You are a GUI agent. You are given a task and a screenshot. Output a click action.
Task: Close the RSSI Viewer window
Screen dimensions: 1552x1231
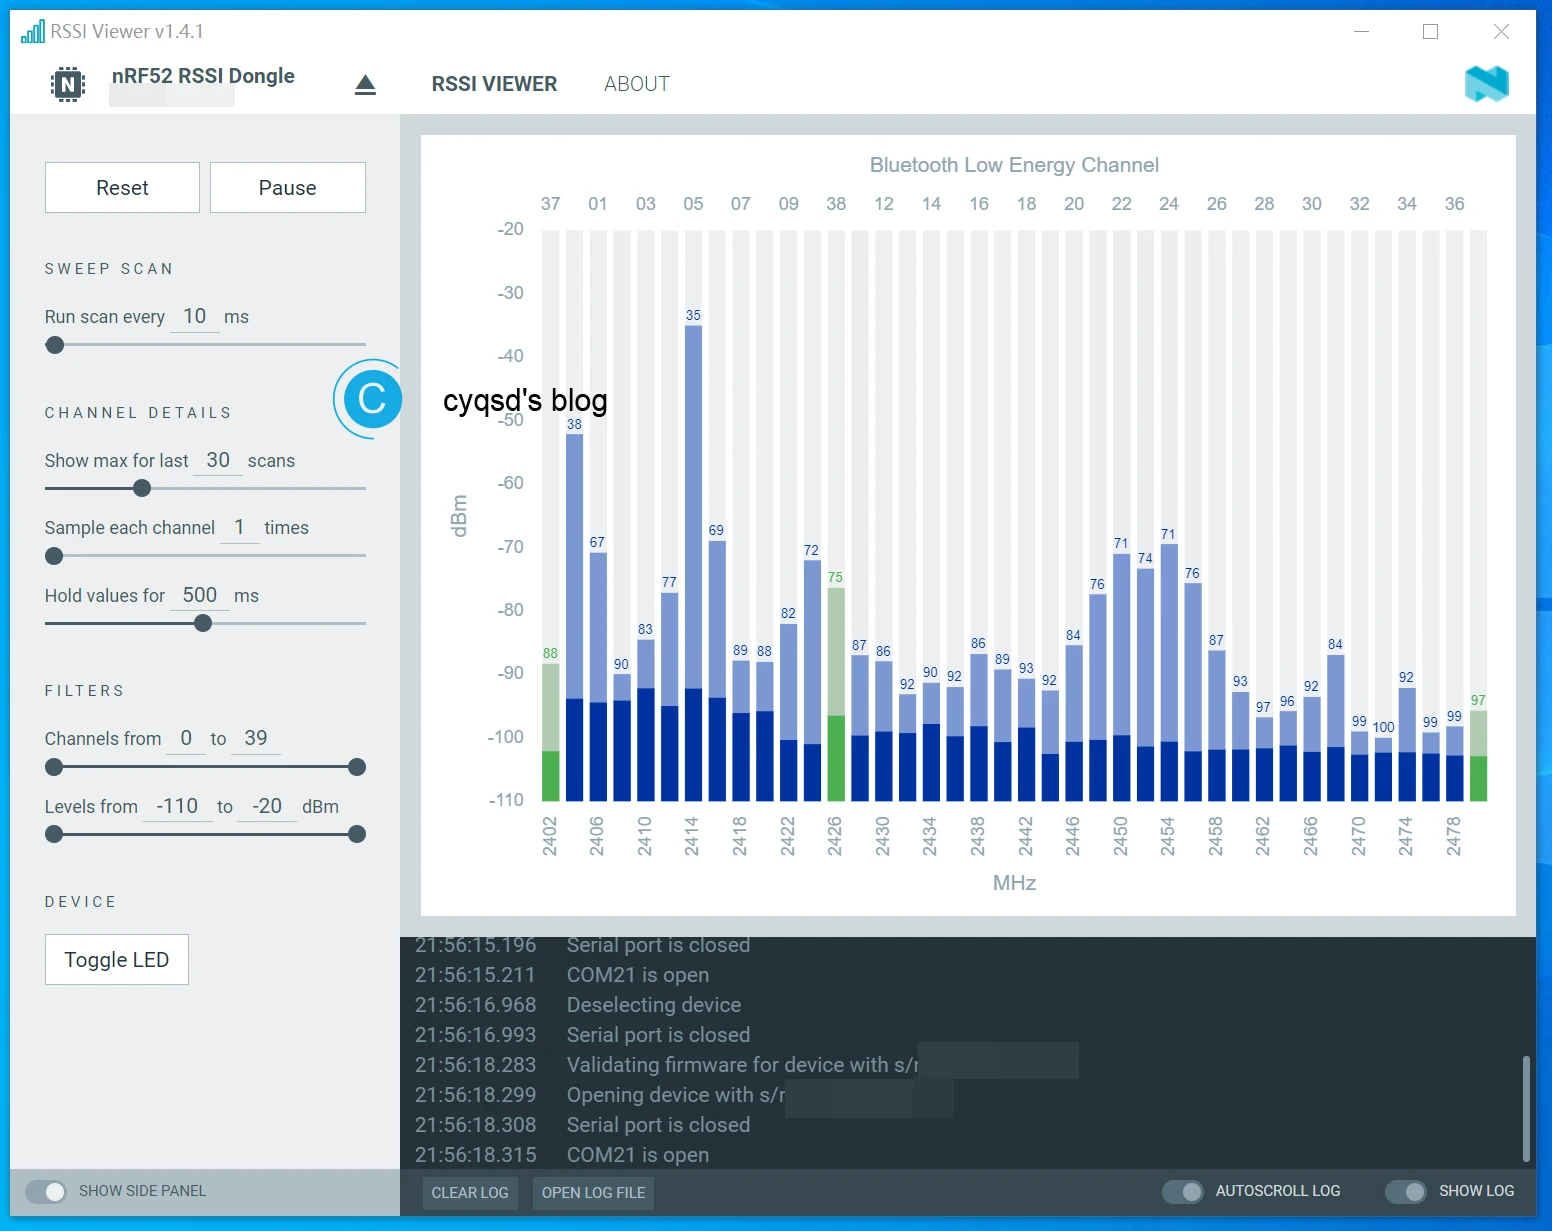click(x=1501, y=31)
